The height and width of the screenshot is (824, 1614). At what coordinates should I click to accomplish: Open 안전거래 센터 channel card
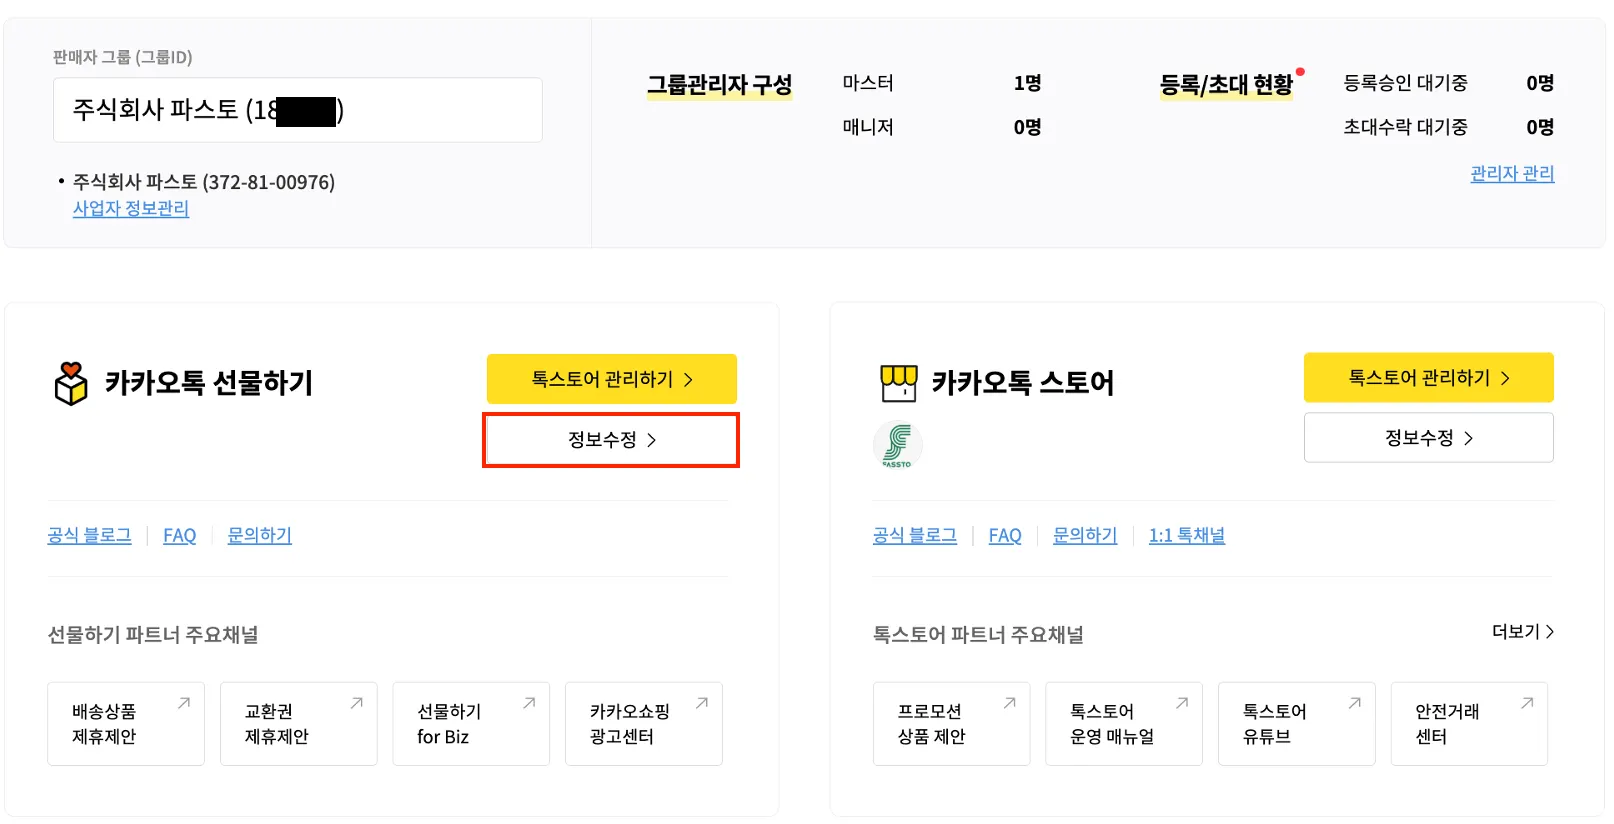tap(1468, 724)
